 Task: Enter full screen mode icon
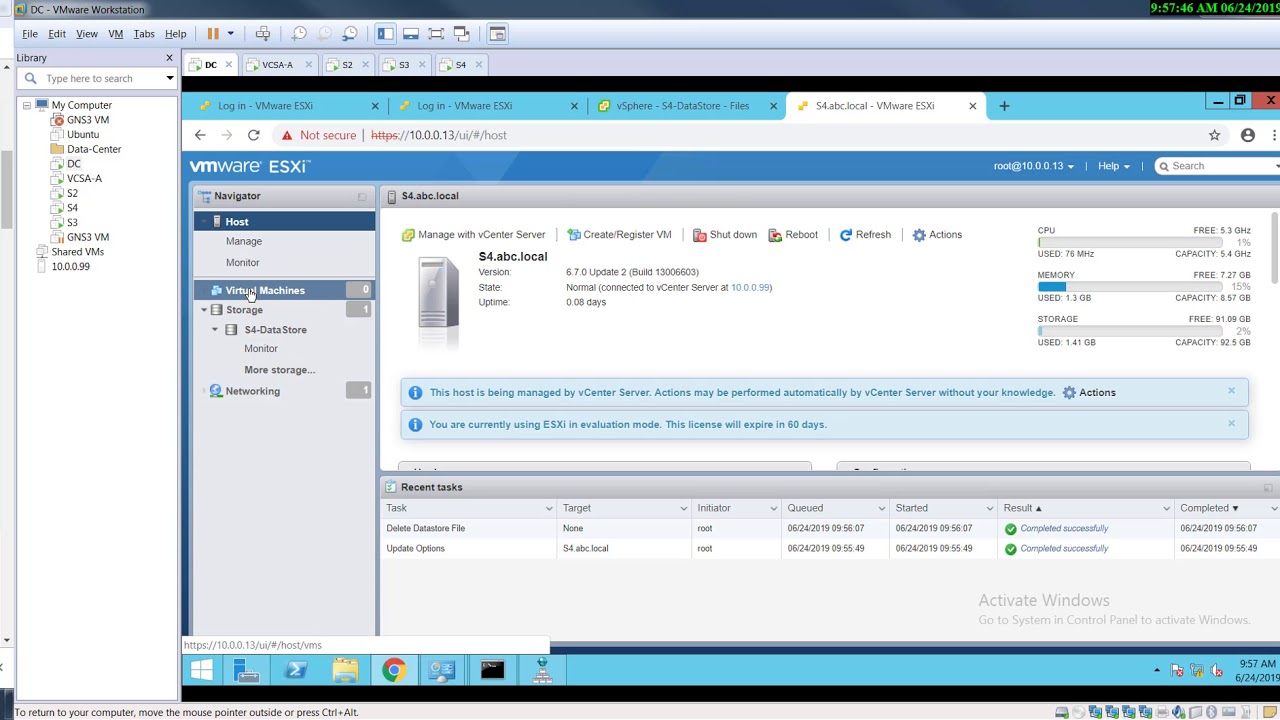(x=436, y=34)
